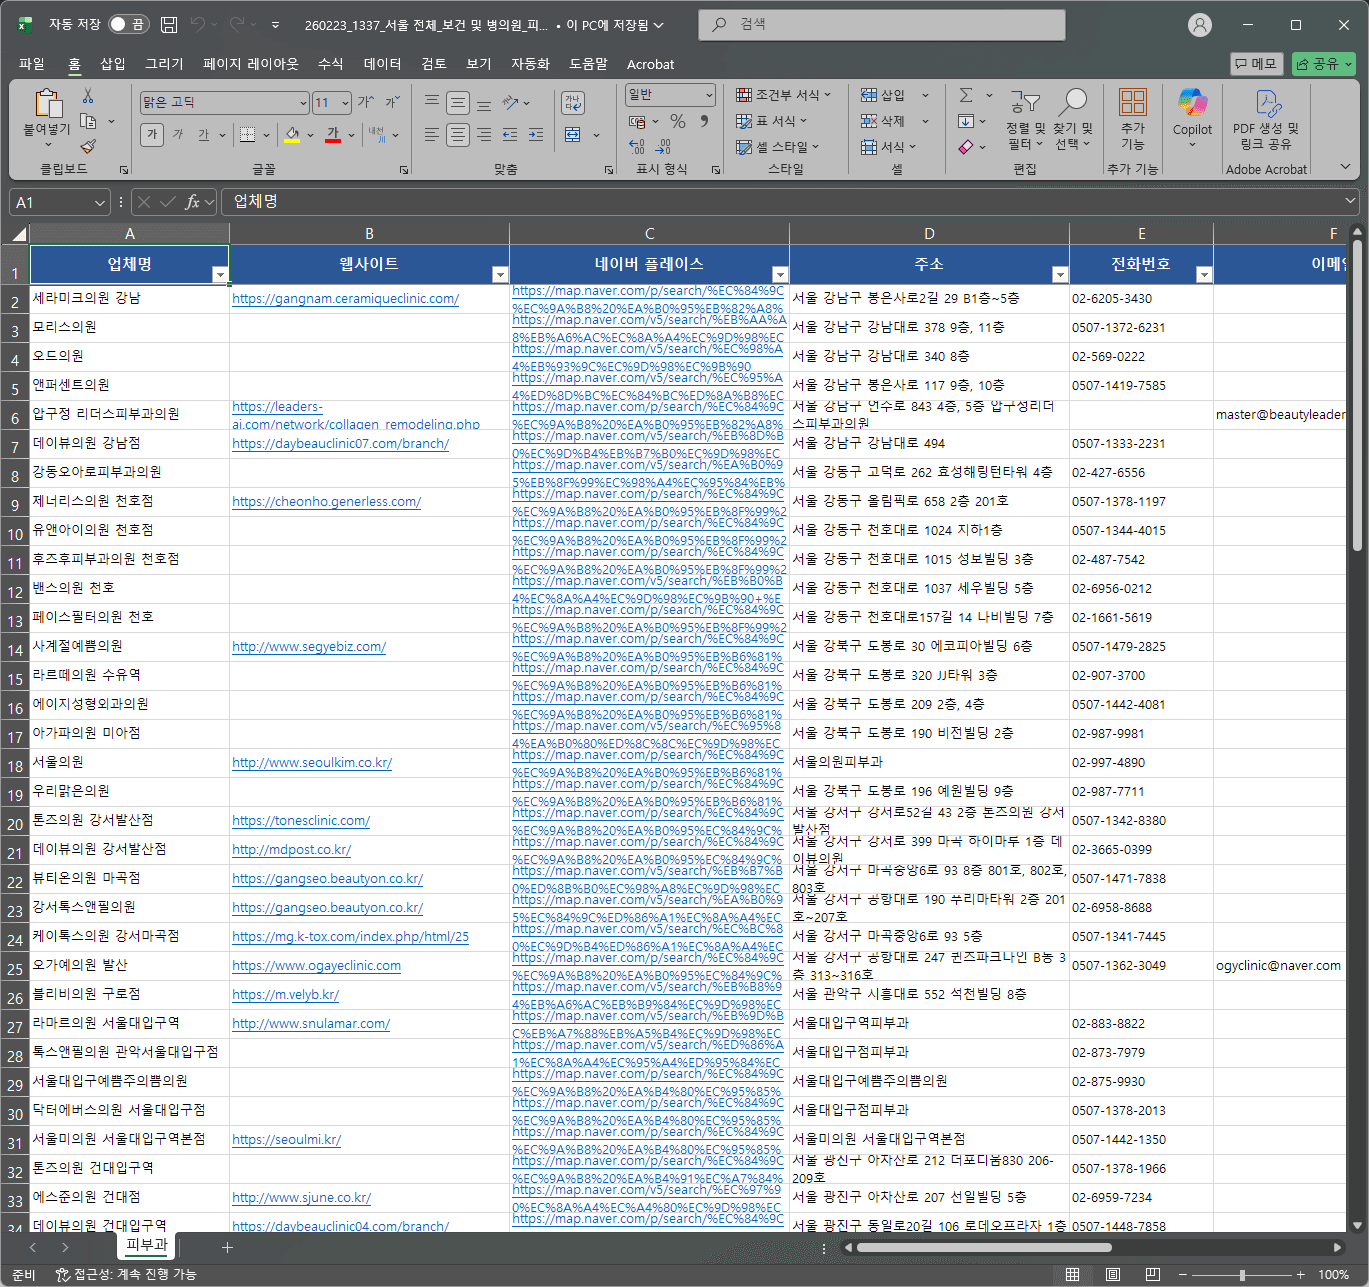
Task: Open the 업체명 column filter dropdown
Action: [x=219, y=274]
